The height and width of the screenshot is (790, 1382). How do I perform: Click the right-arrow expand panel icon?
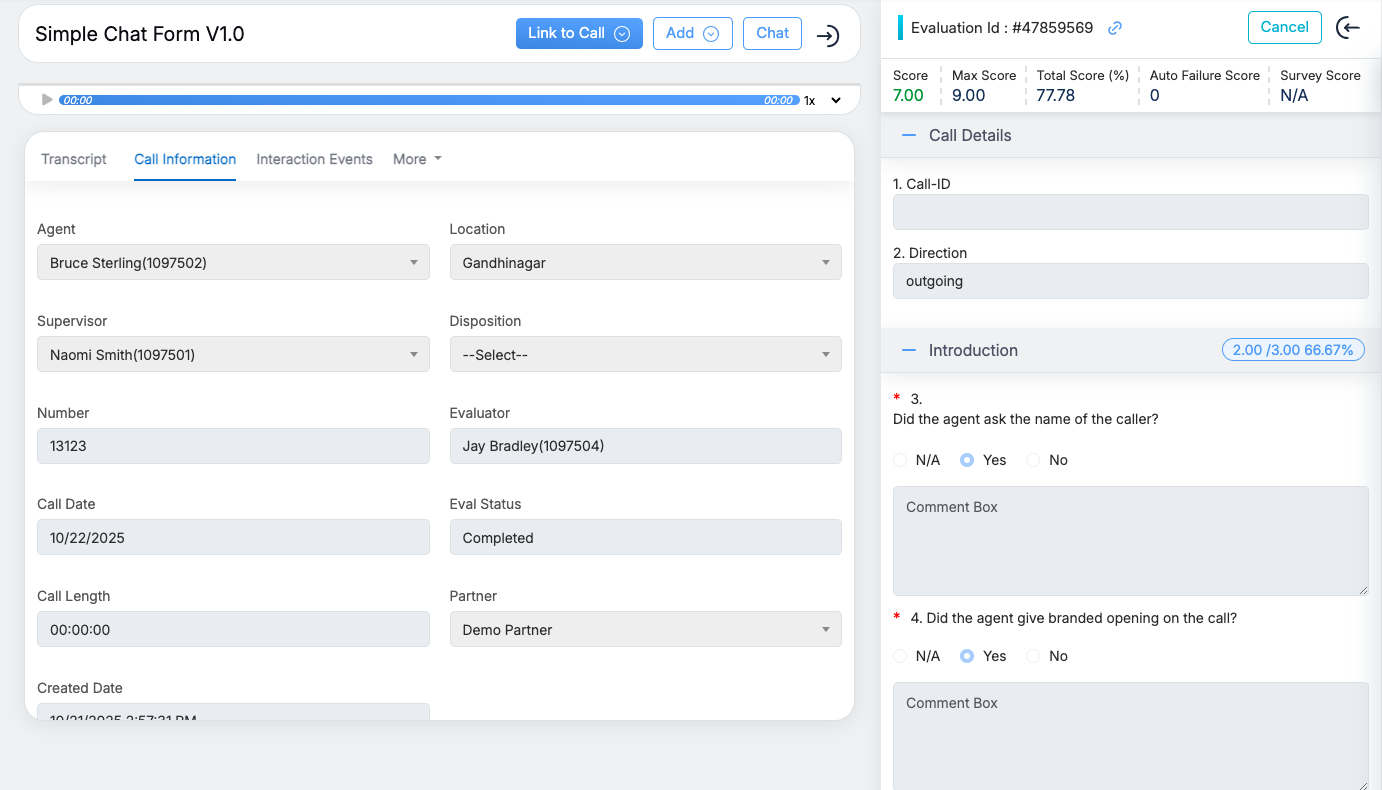[827, 35]
